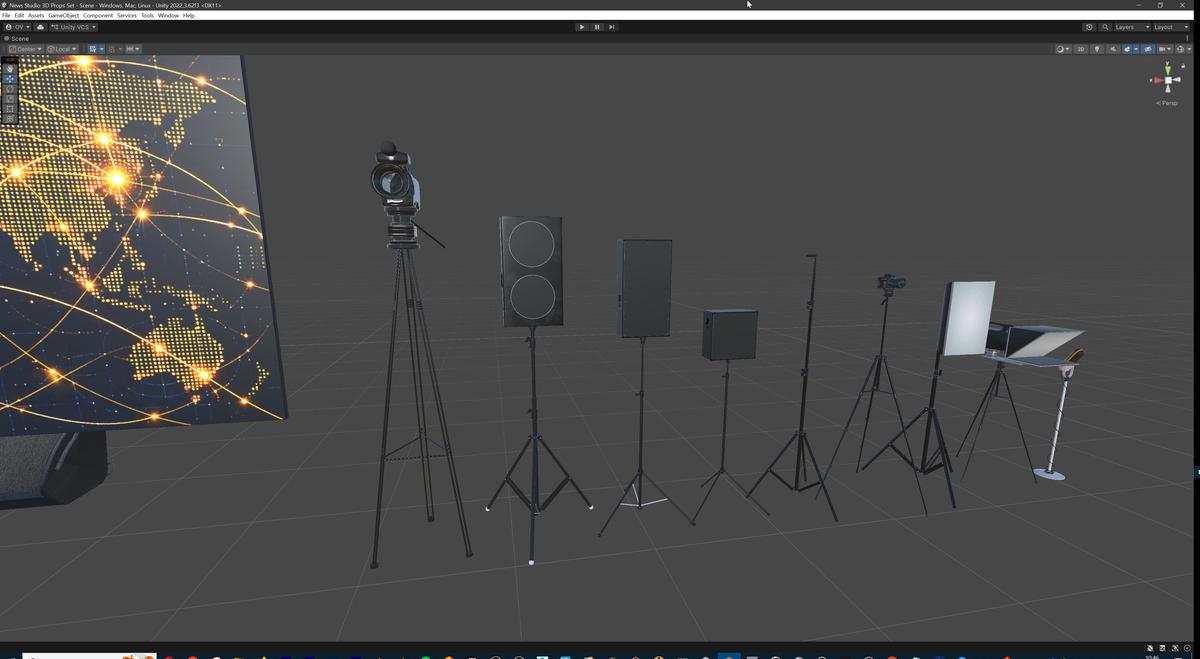Start Play mode
This screenshot has height=659, width=1200.
point(582,27)
